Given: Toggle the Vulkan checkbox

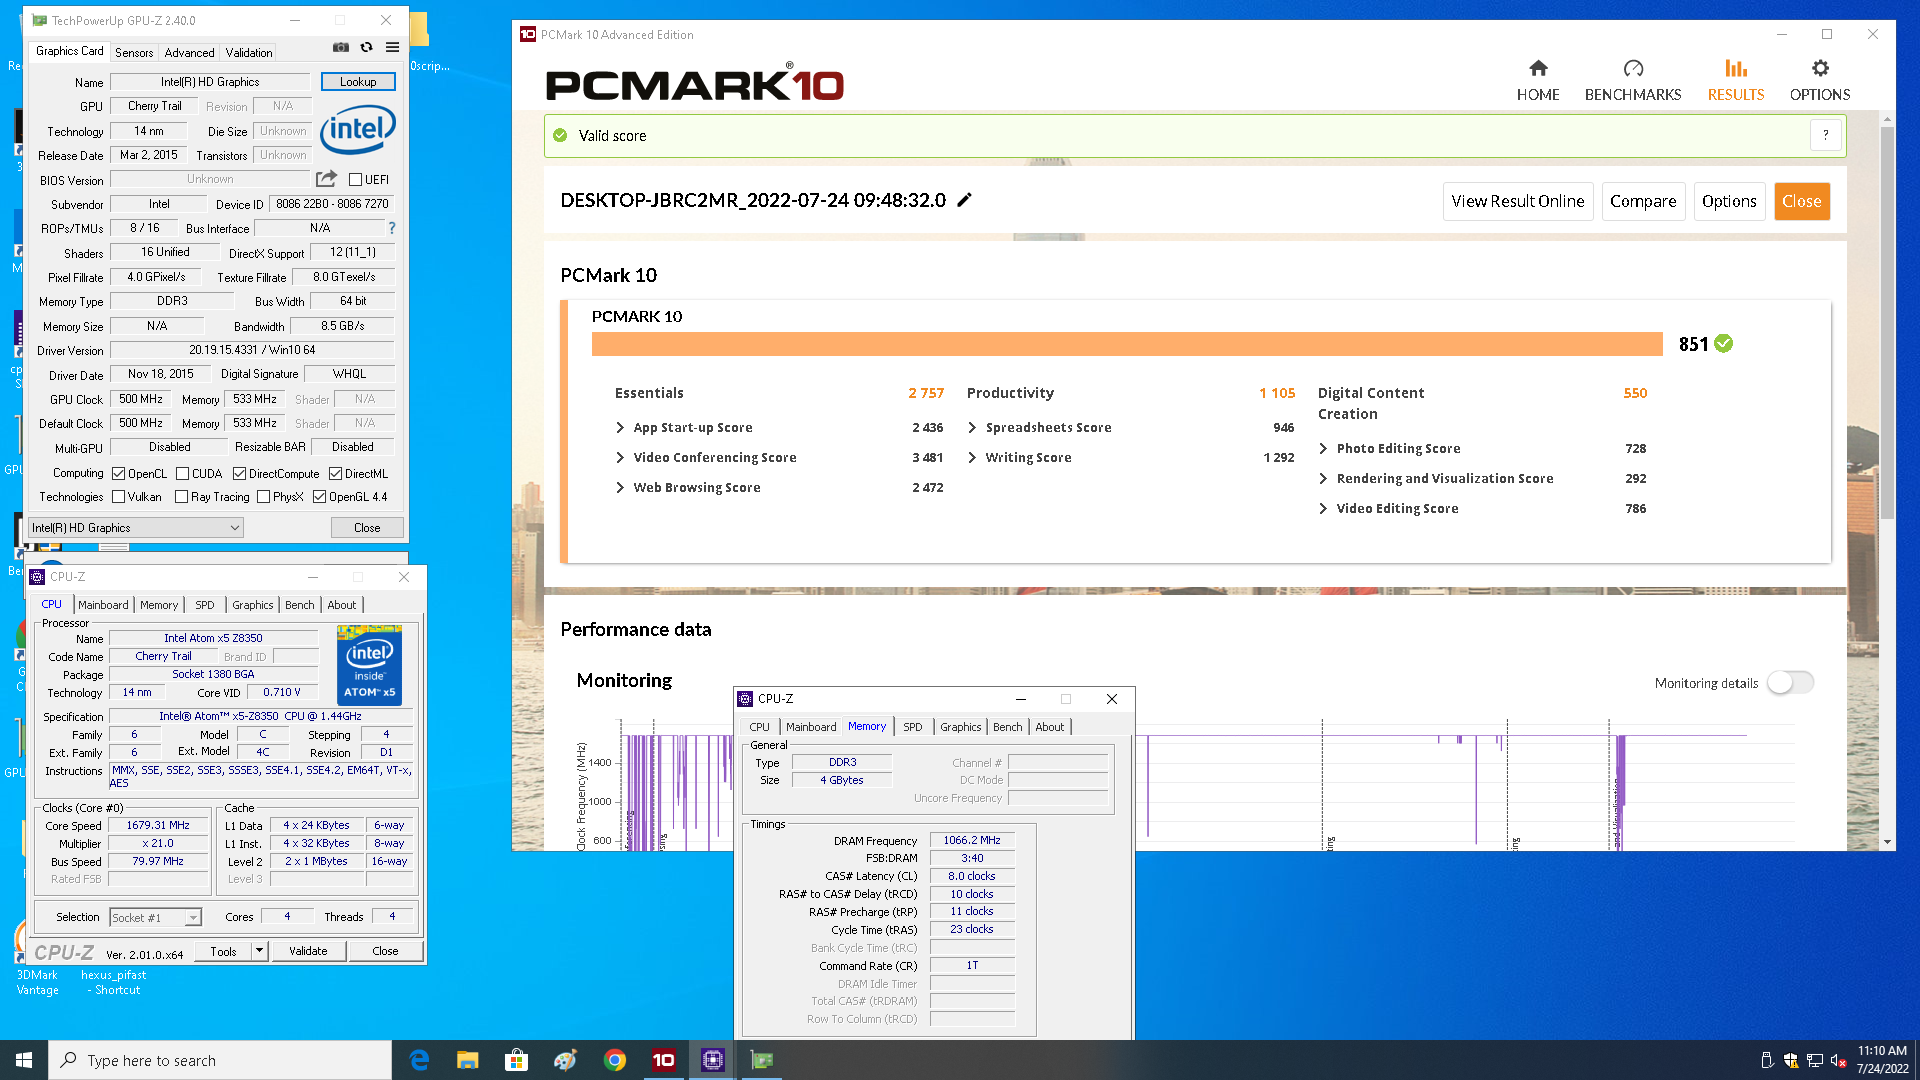Looking at the screenshot, I should 119,497.
